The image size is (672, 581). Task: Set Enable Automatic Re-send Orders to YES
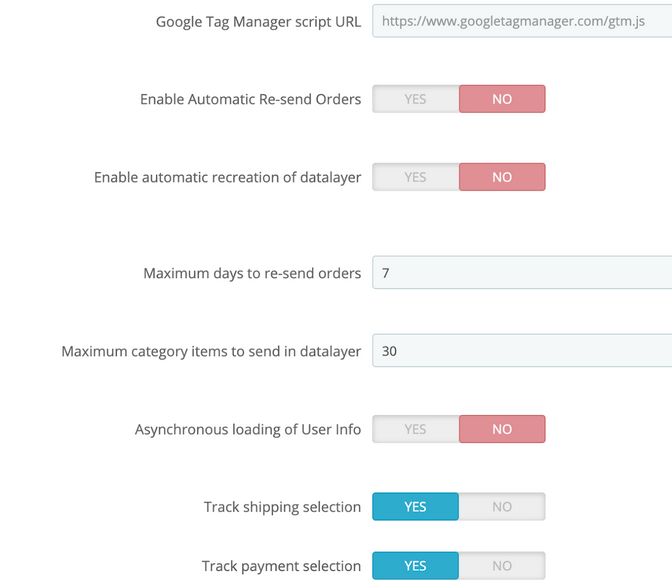tap(415, 99)
